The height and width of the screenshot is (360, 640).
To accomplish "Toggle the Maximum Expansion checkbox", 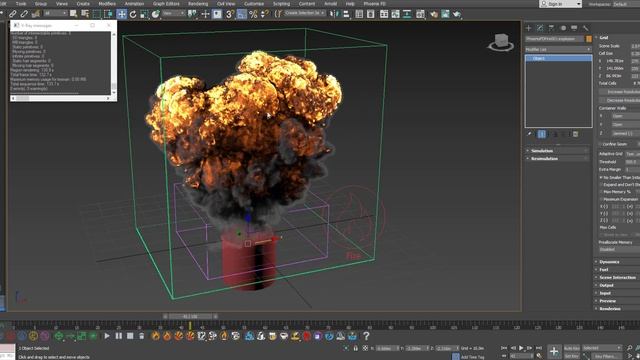I will (601, 199).
